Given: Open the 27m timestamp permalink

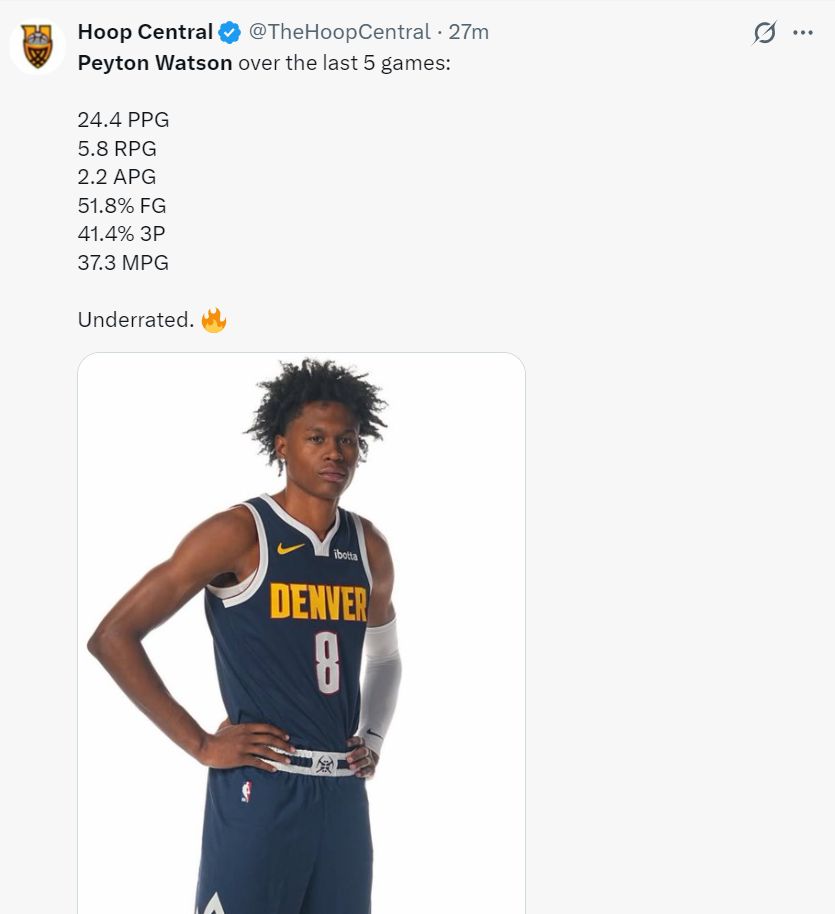Looking at the screenshot, I should tap(469, 32).
